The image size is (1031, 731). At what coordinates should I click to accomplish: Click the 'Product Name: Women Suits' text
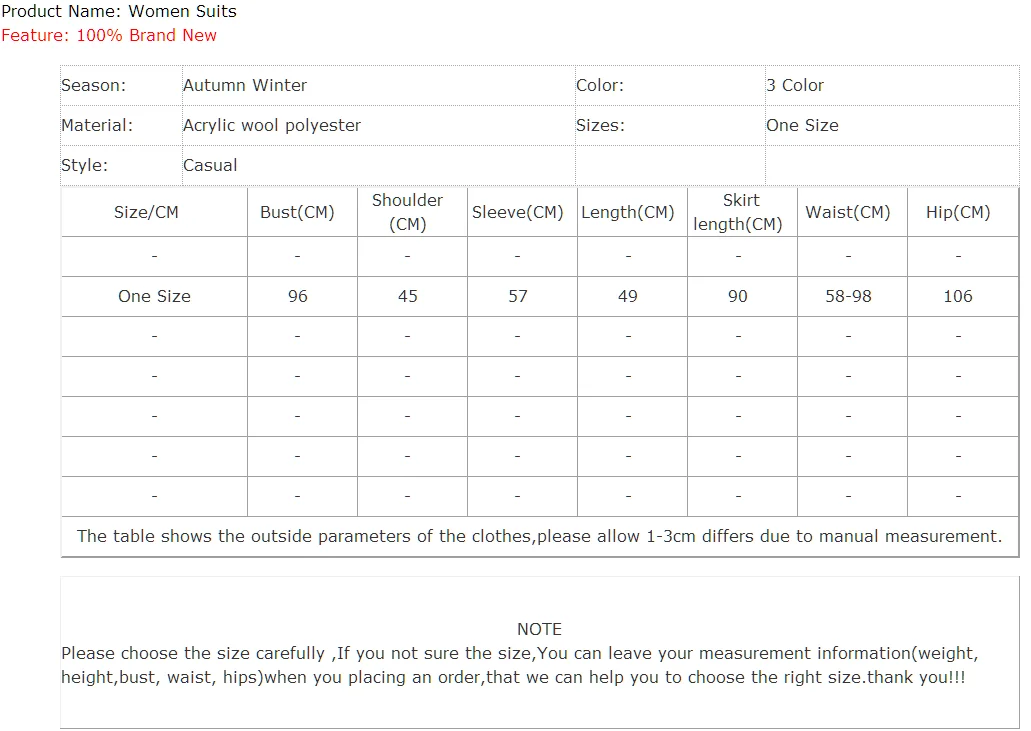coord(119,11)
